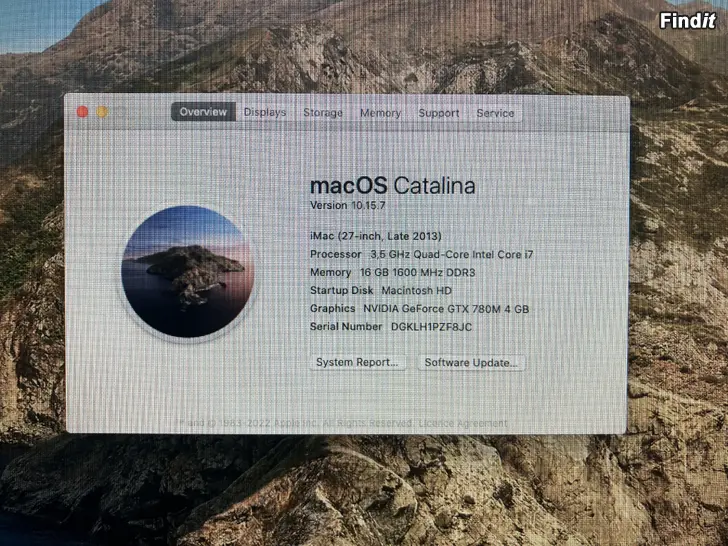Screen dimensions: 728x546
Task: Open the Service tab
Action: coord(495,113)
